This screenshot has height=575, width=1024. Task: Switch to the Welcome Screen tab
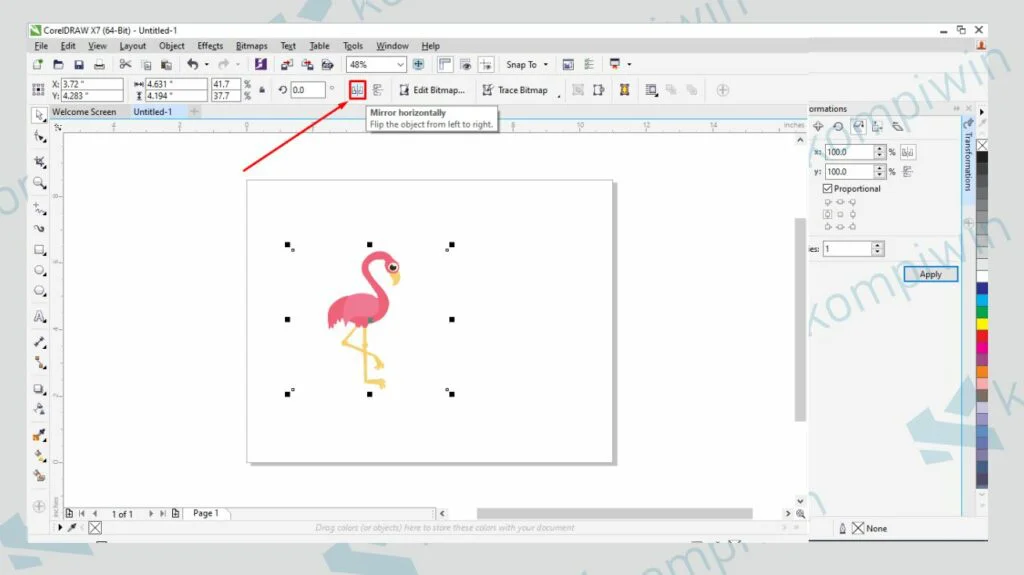pyautogui.click(x=84, y=112)
